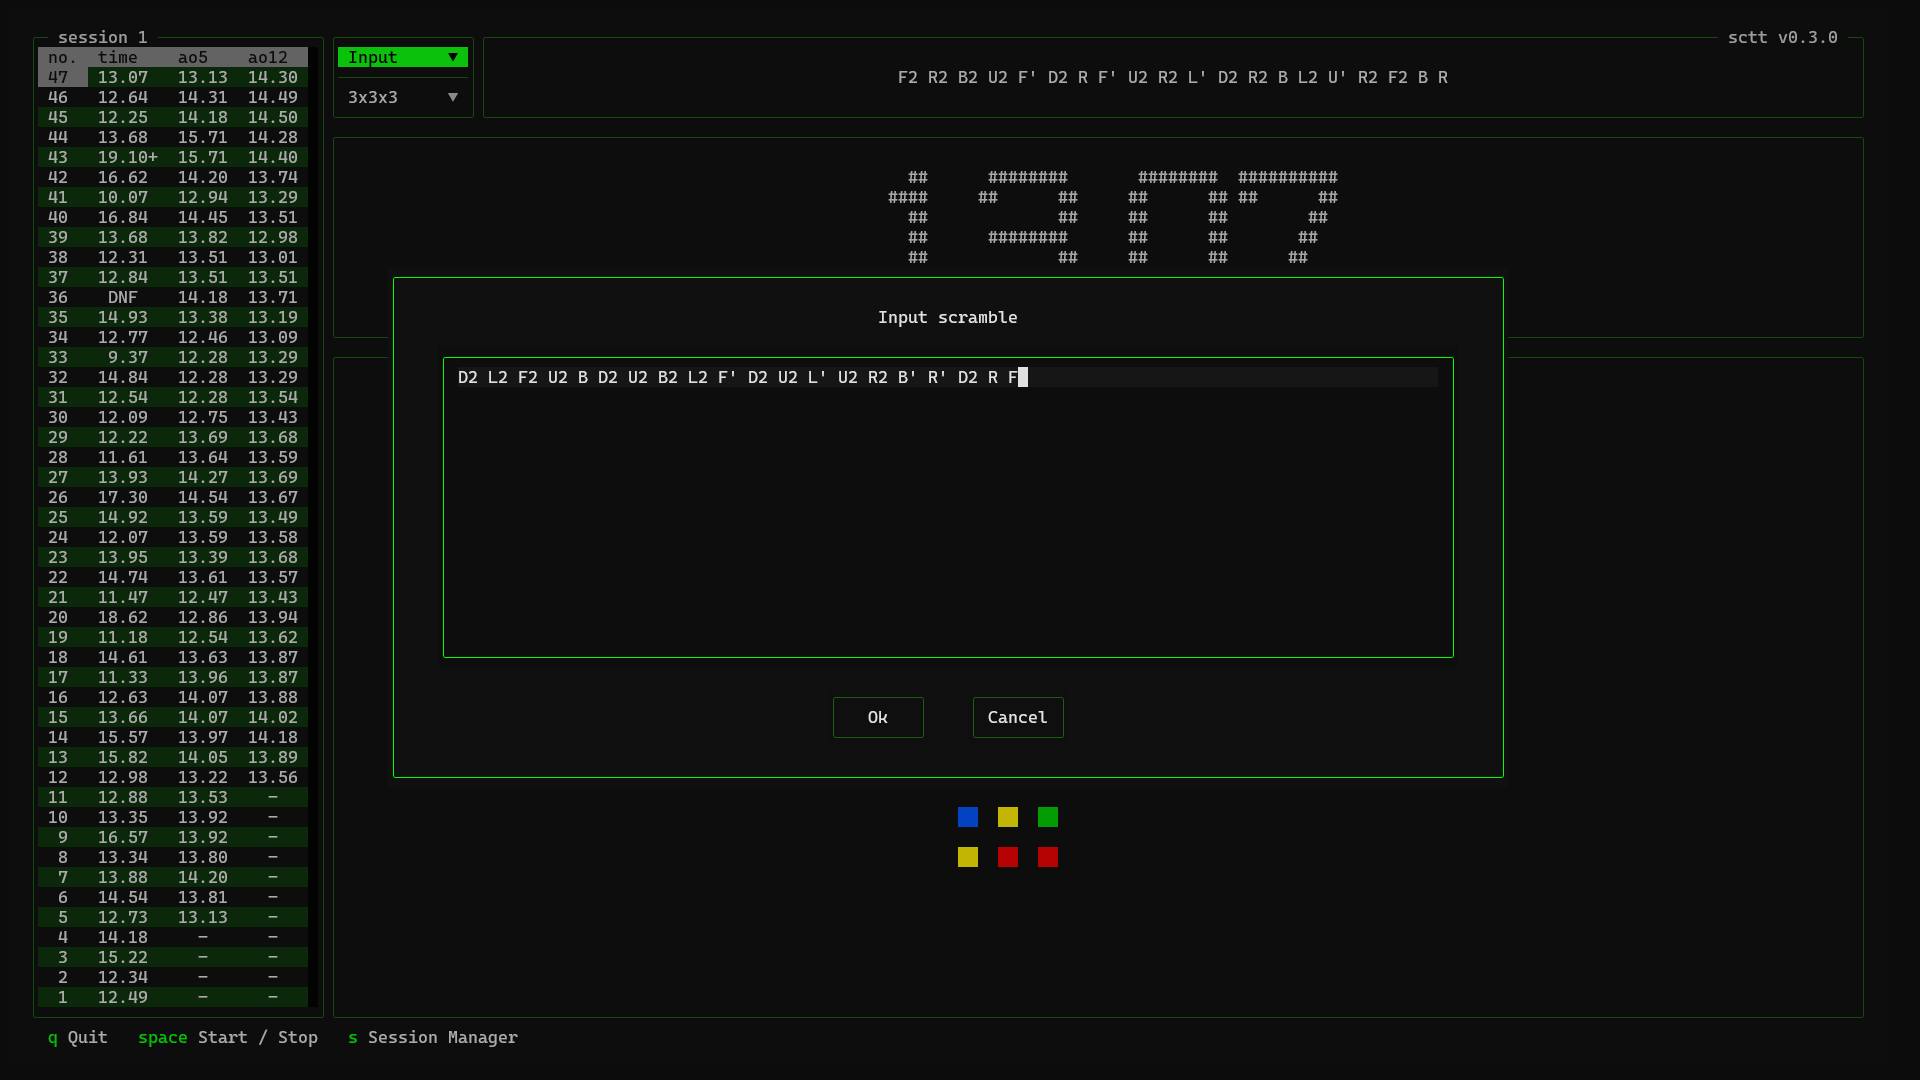Confirm the scramble with the Ok button

[x=877, y=717]
